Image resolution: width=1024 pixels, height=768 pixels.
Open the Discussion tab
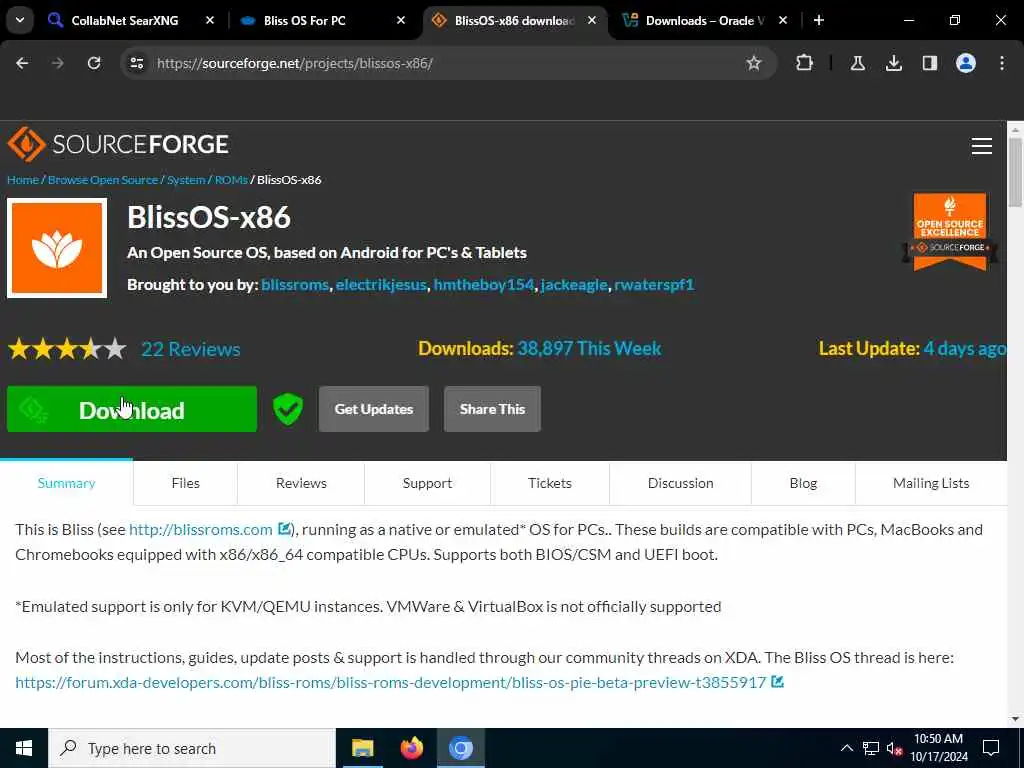680,483
